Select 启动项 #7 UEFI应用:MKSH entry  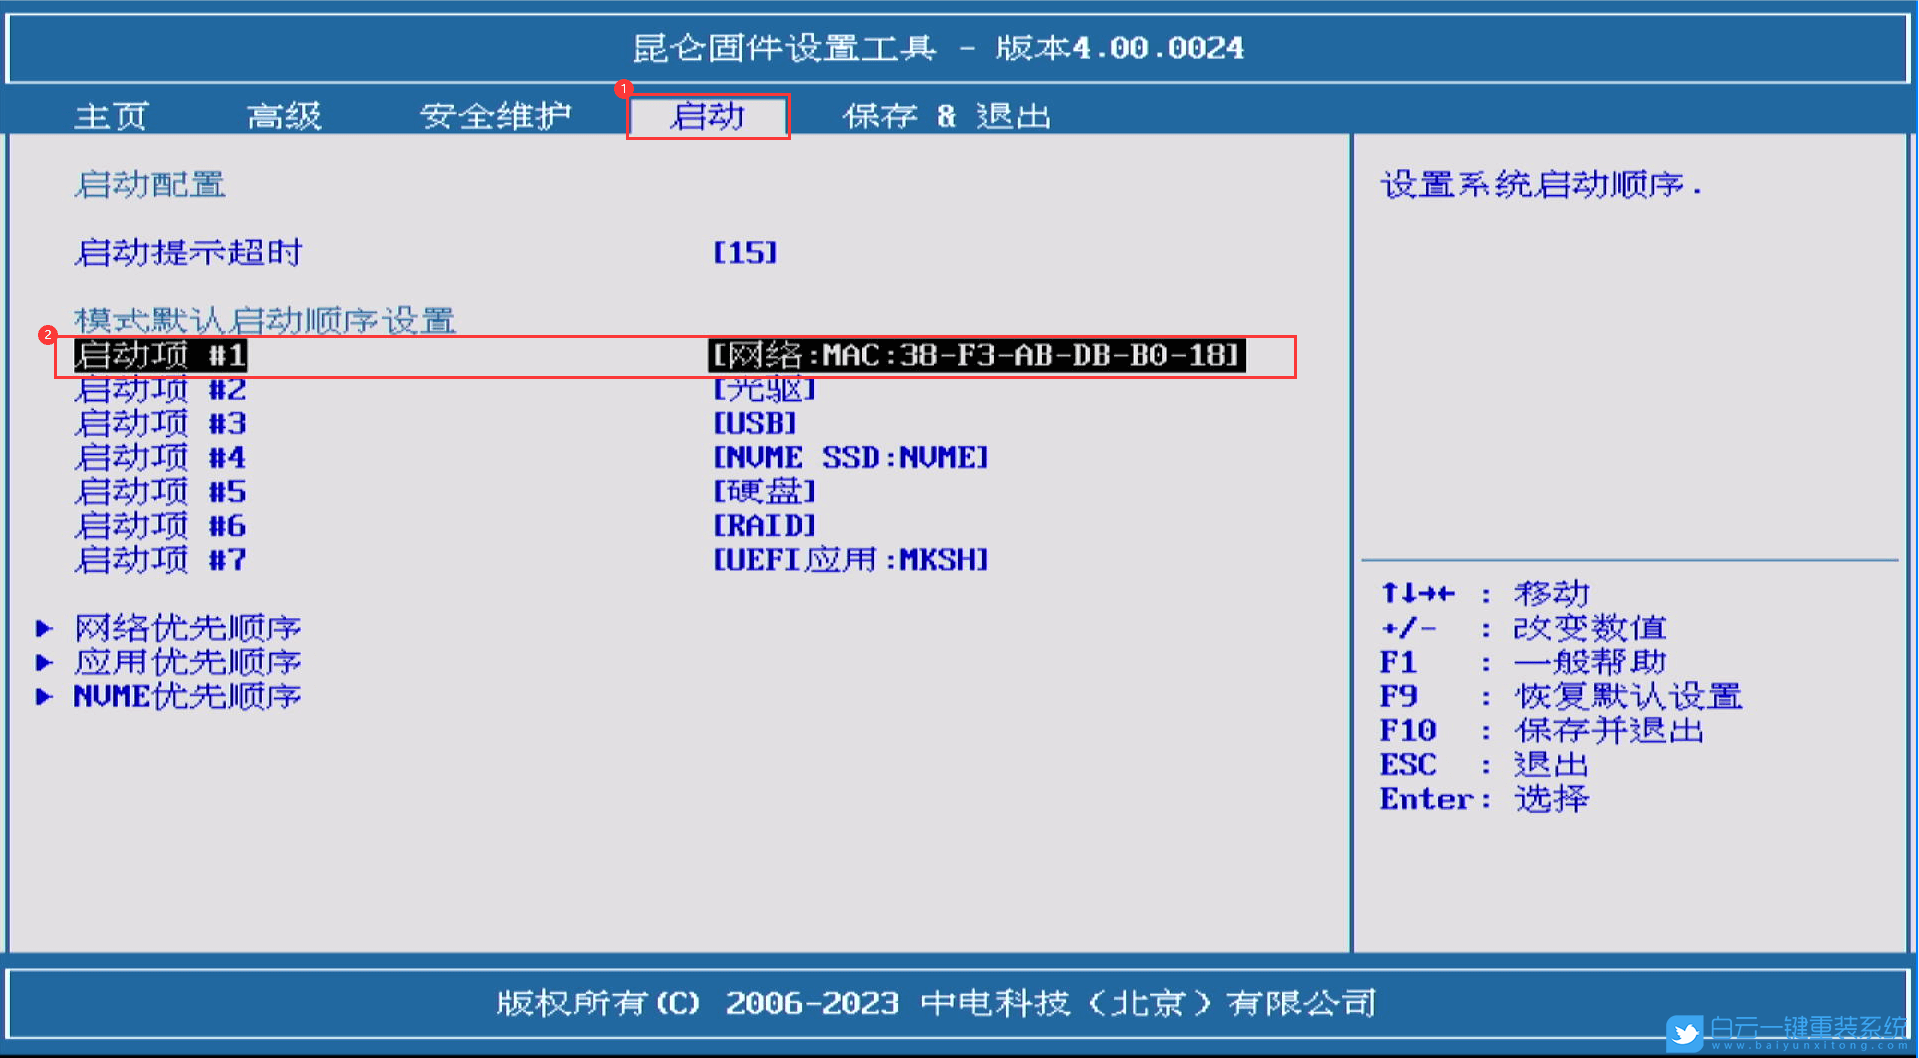850,559
